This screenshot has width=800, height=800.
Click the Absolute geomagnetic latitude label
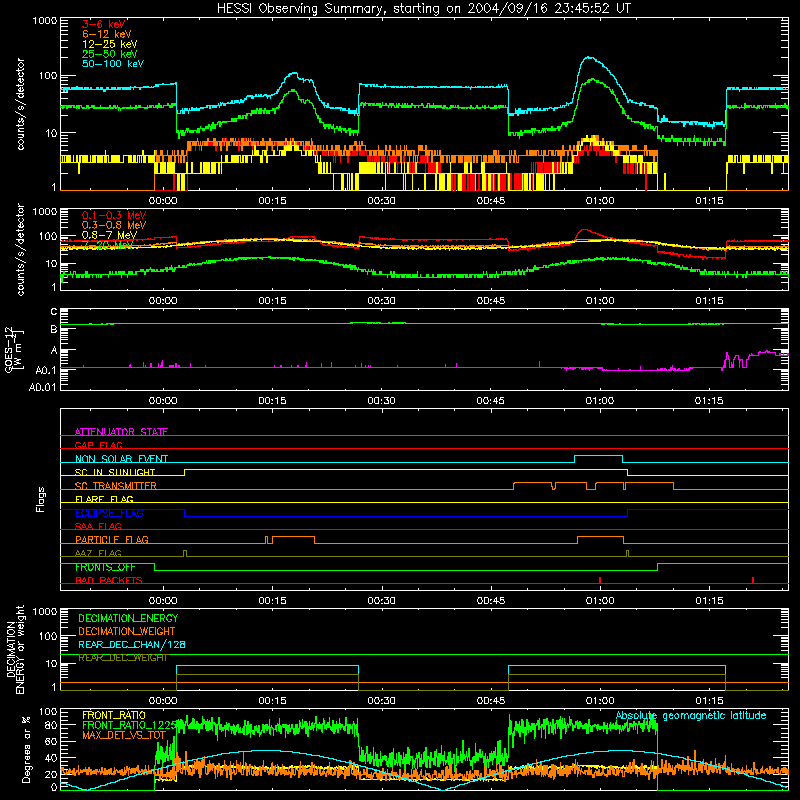coord(691,715)
